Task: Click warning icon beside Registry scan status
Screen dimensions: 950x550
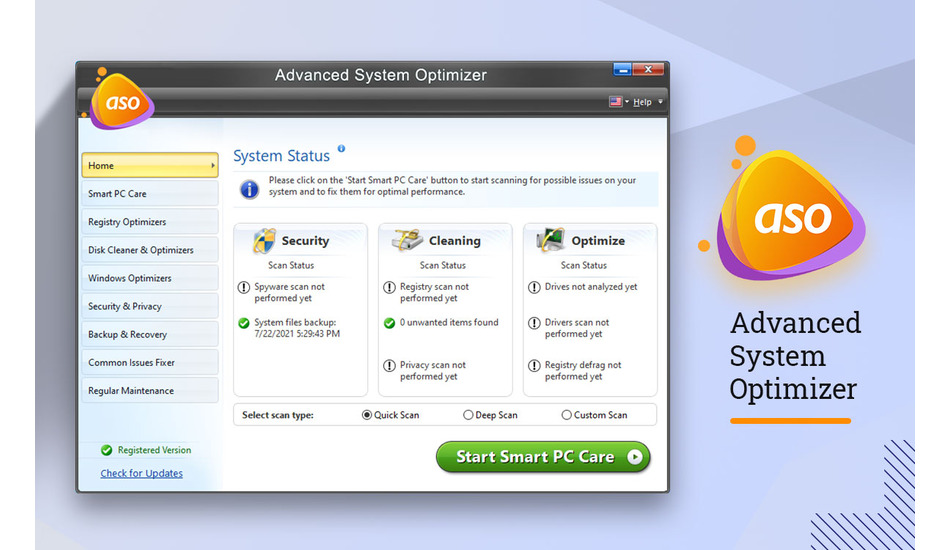Action: coord(390,287)
